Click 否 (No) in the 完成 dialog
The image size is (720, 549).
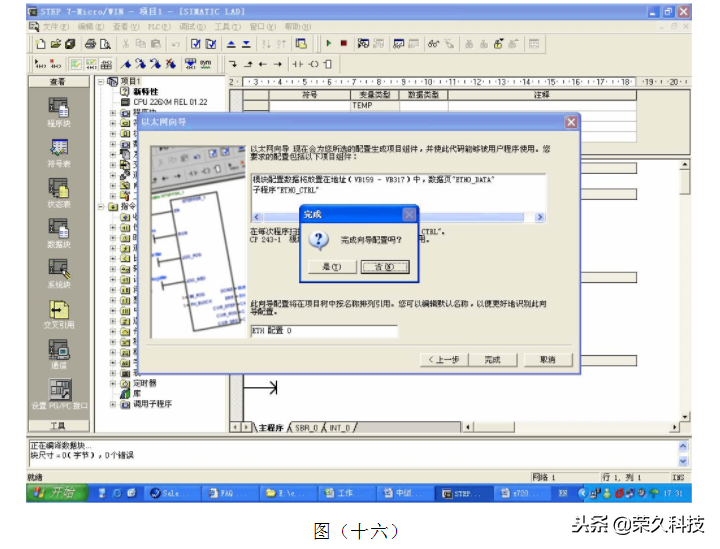tap(384, 267)
